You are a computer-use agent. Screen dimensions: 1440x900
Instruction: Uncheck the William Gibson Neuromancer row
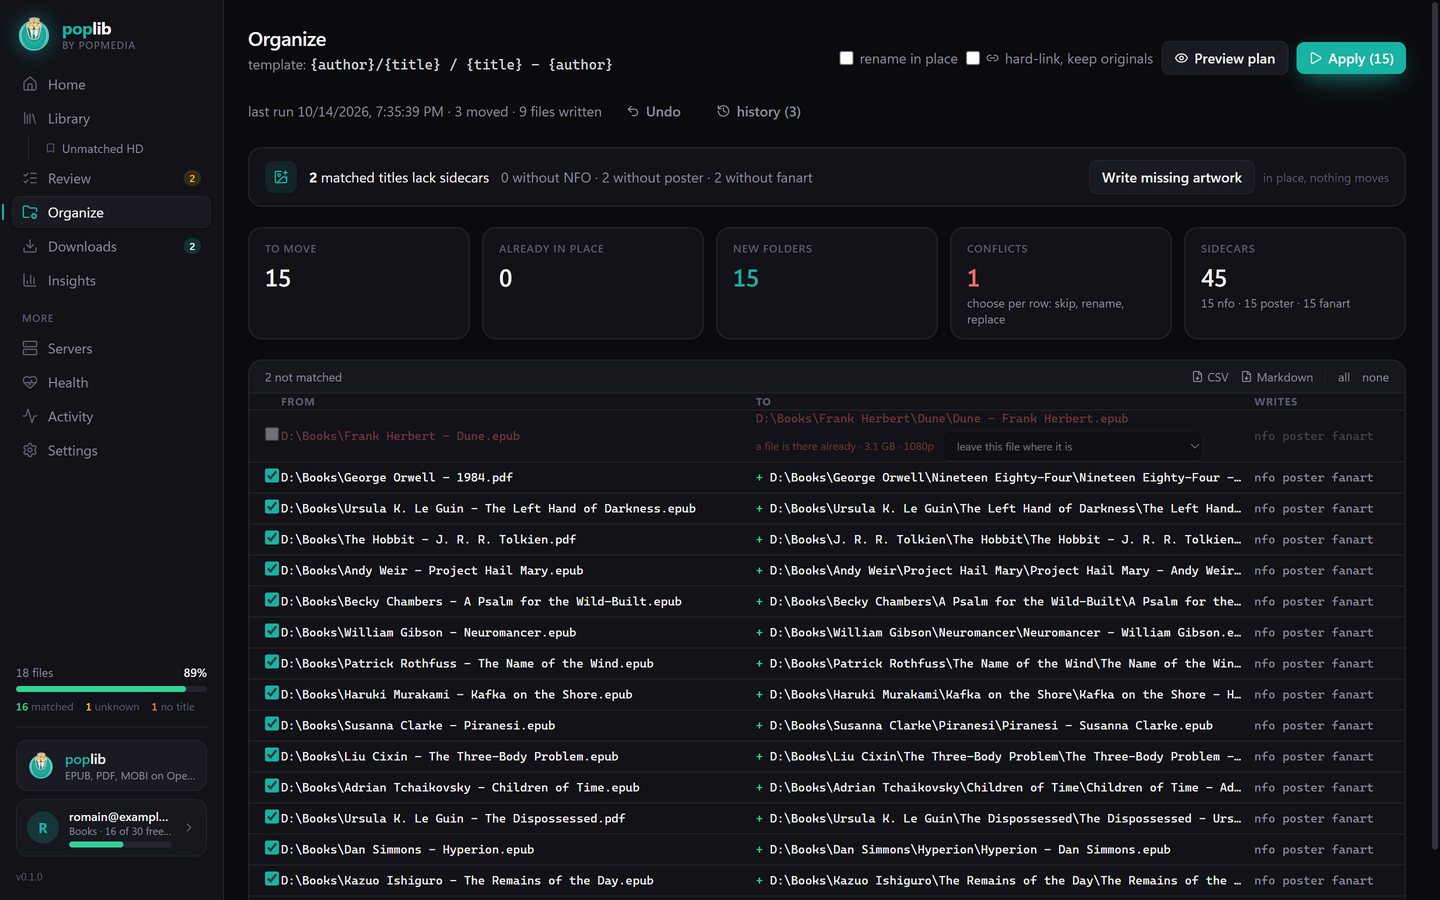pos(272,631)
